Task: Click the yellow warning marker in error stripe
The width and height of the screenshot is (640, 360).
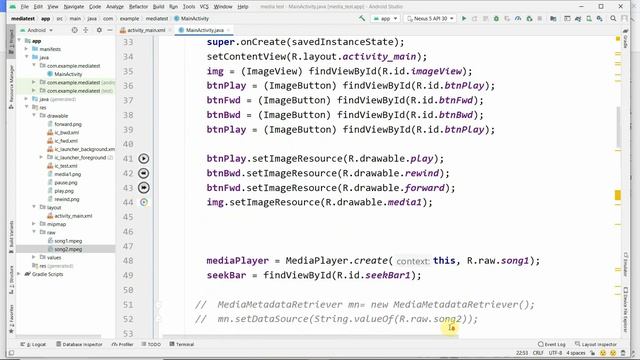Action: (618, 195)
